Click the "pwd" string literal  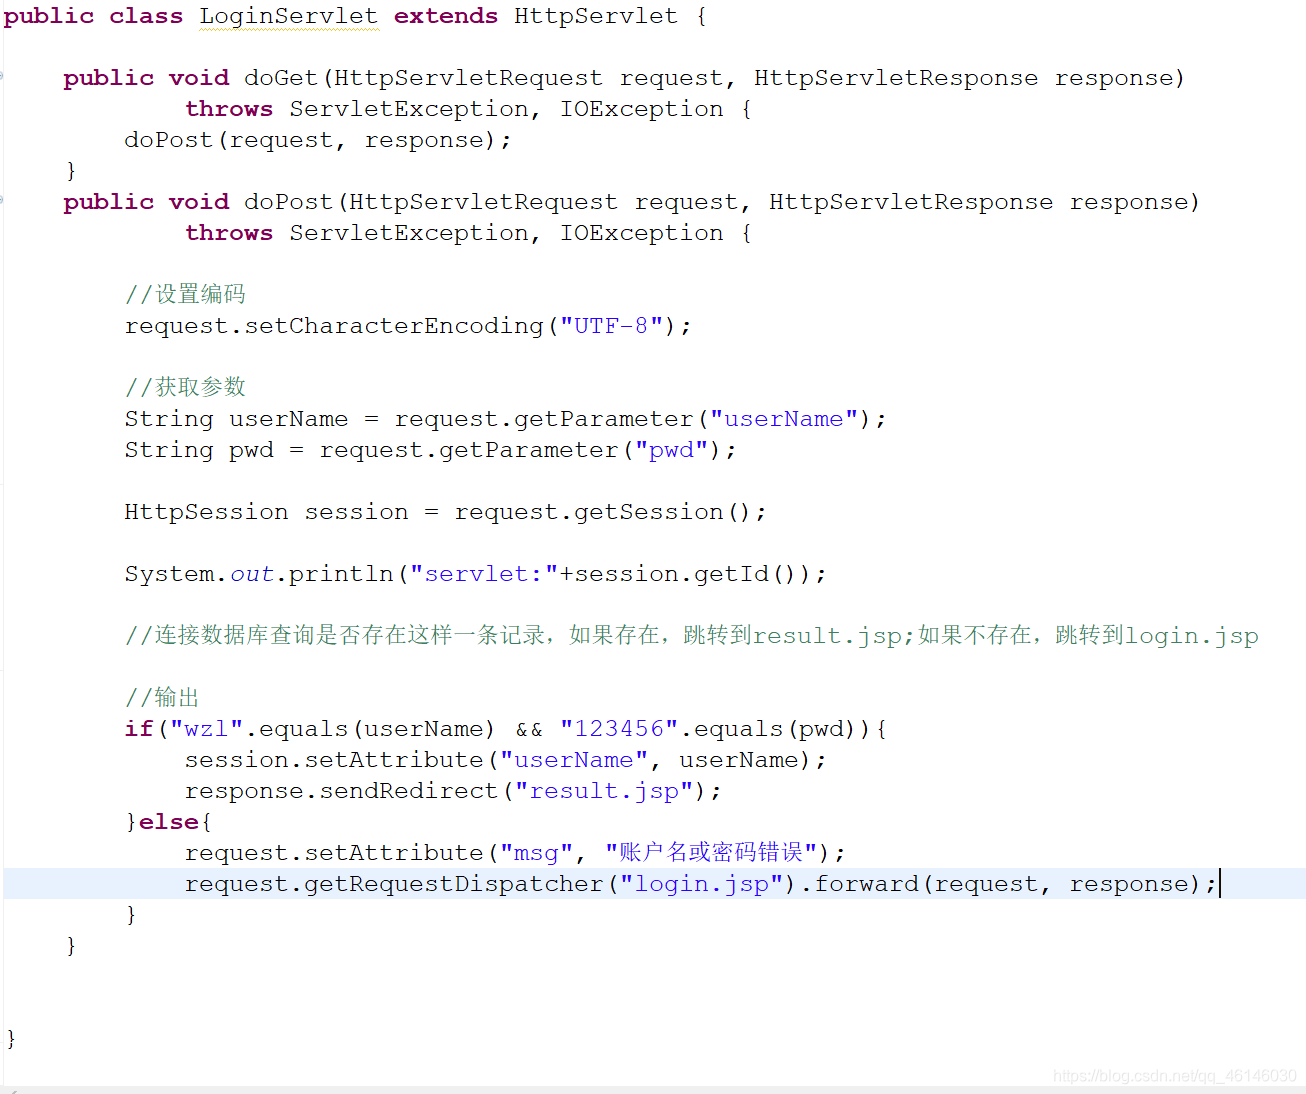[x=671, y=450]
